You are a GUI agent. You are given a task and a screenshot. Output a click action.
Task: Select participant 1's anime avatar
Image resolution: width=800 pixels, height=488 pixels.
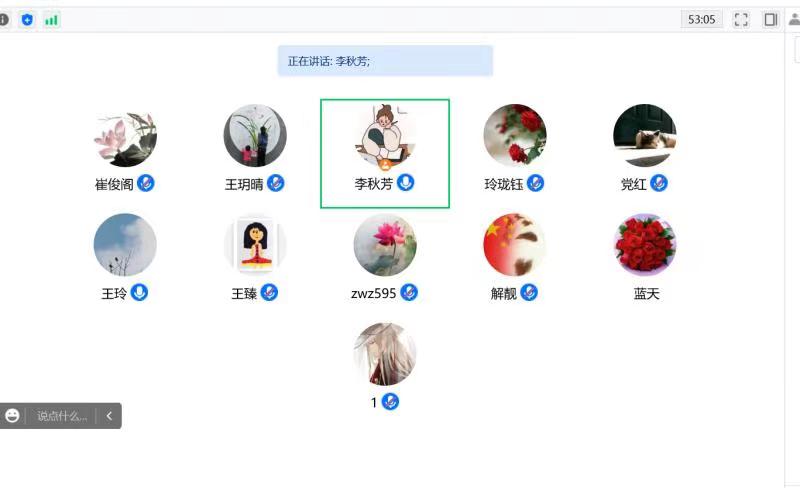click(385, 354)
